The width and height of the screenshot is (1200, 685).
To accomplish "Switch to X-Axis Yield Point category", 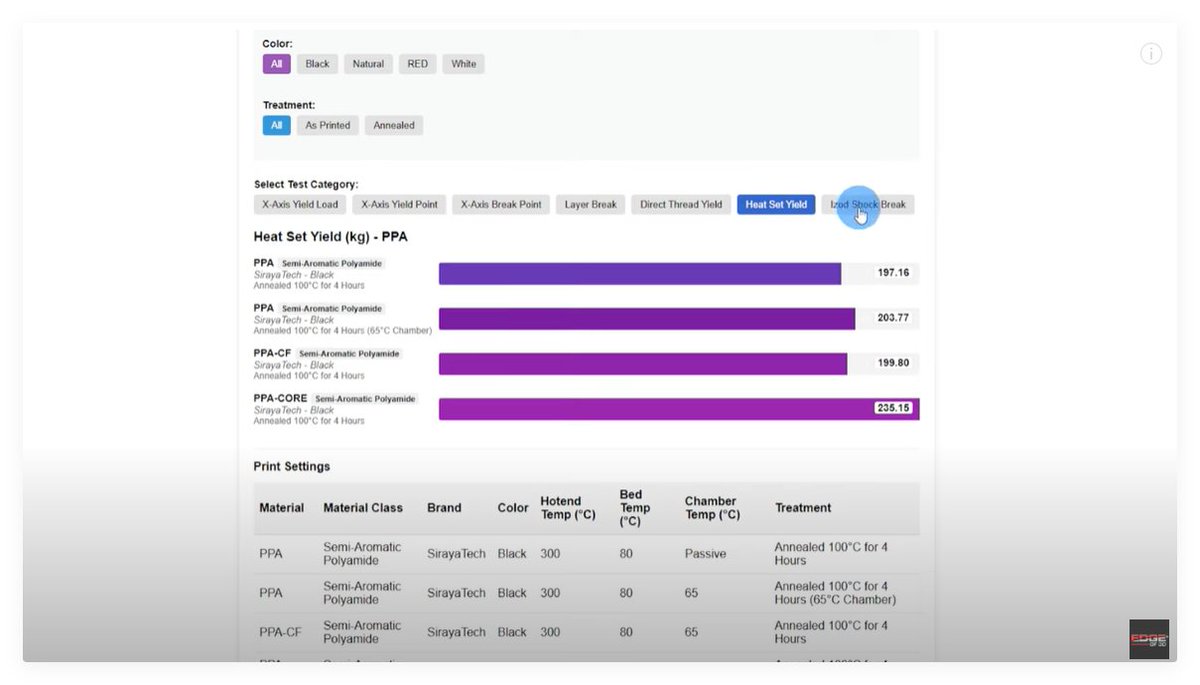I will 400,204.
